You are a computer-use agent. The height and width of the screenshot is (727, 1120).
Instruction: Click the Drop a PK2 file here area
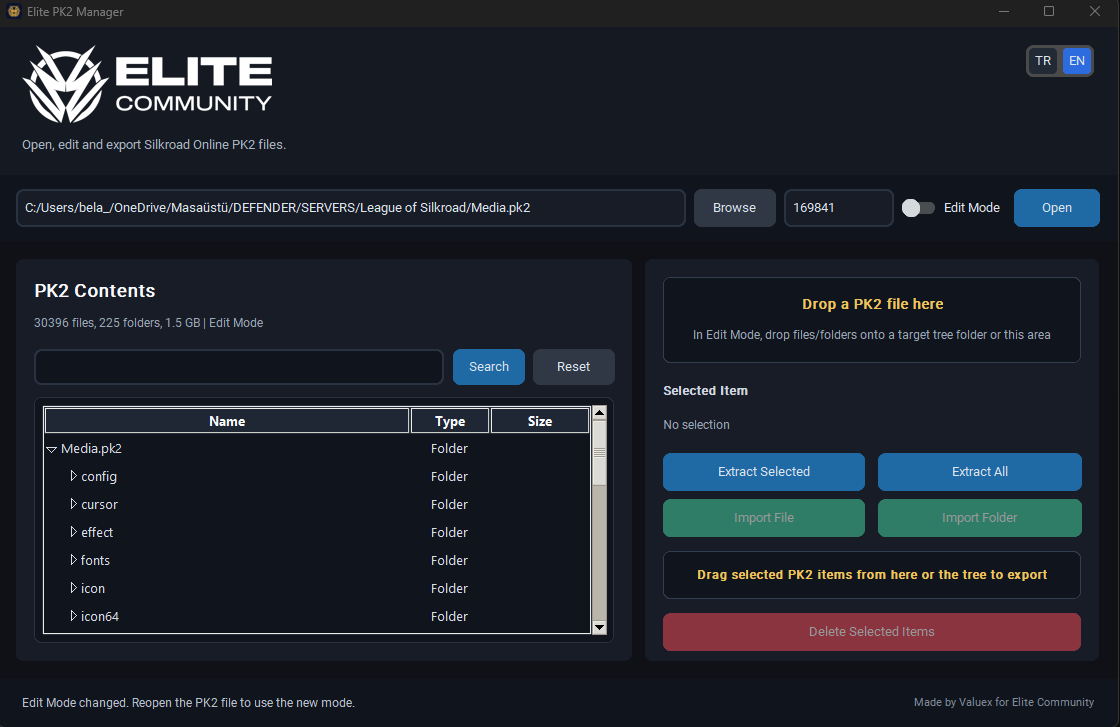point(871,320)
